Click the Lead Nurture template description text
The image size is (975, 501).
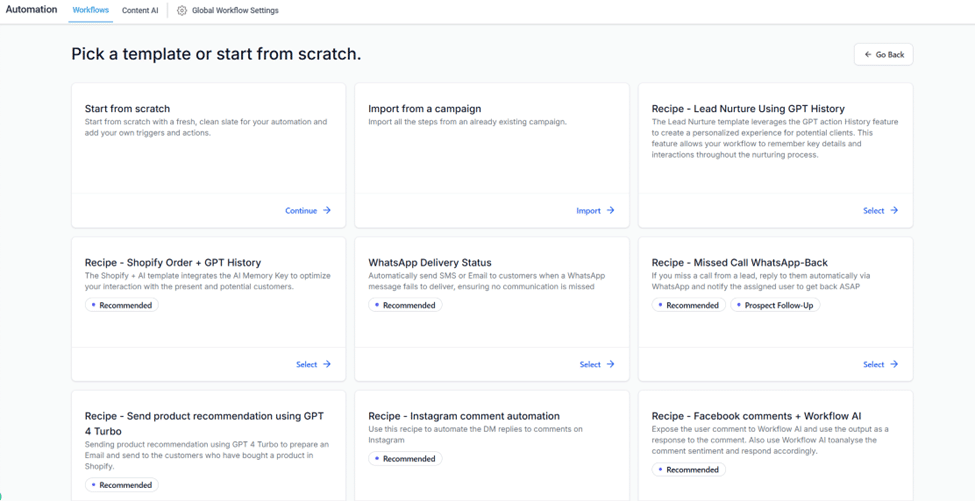click(775, 139)
